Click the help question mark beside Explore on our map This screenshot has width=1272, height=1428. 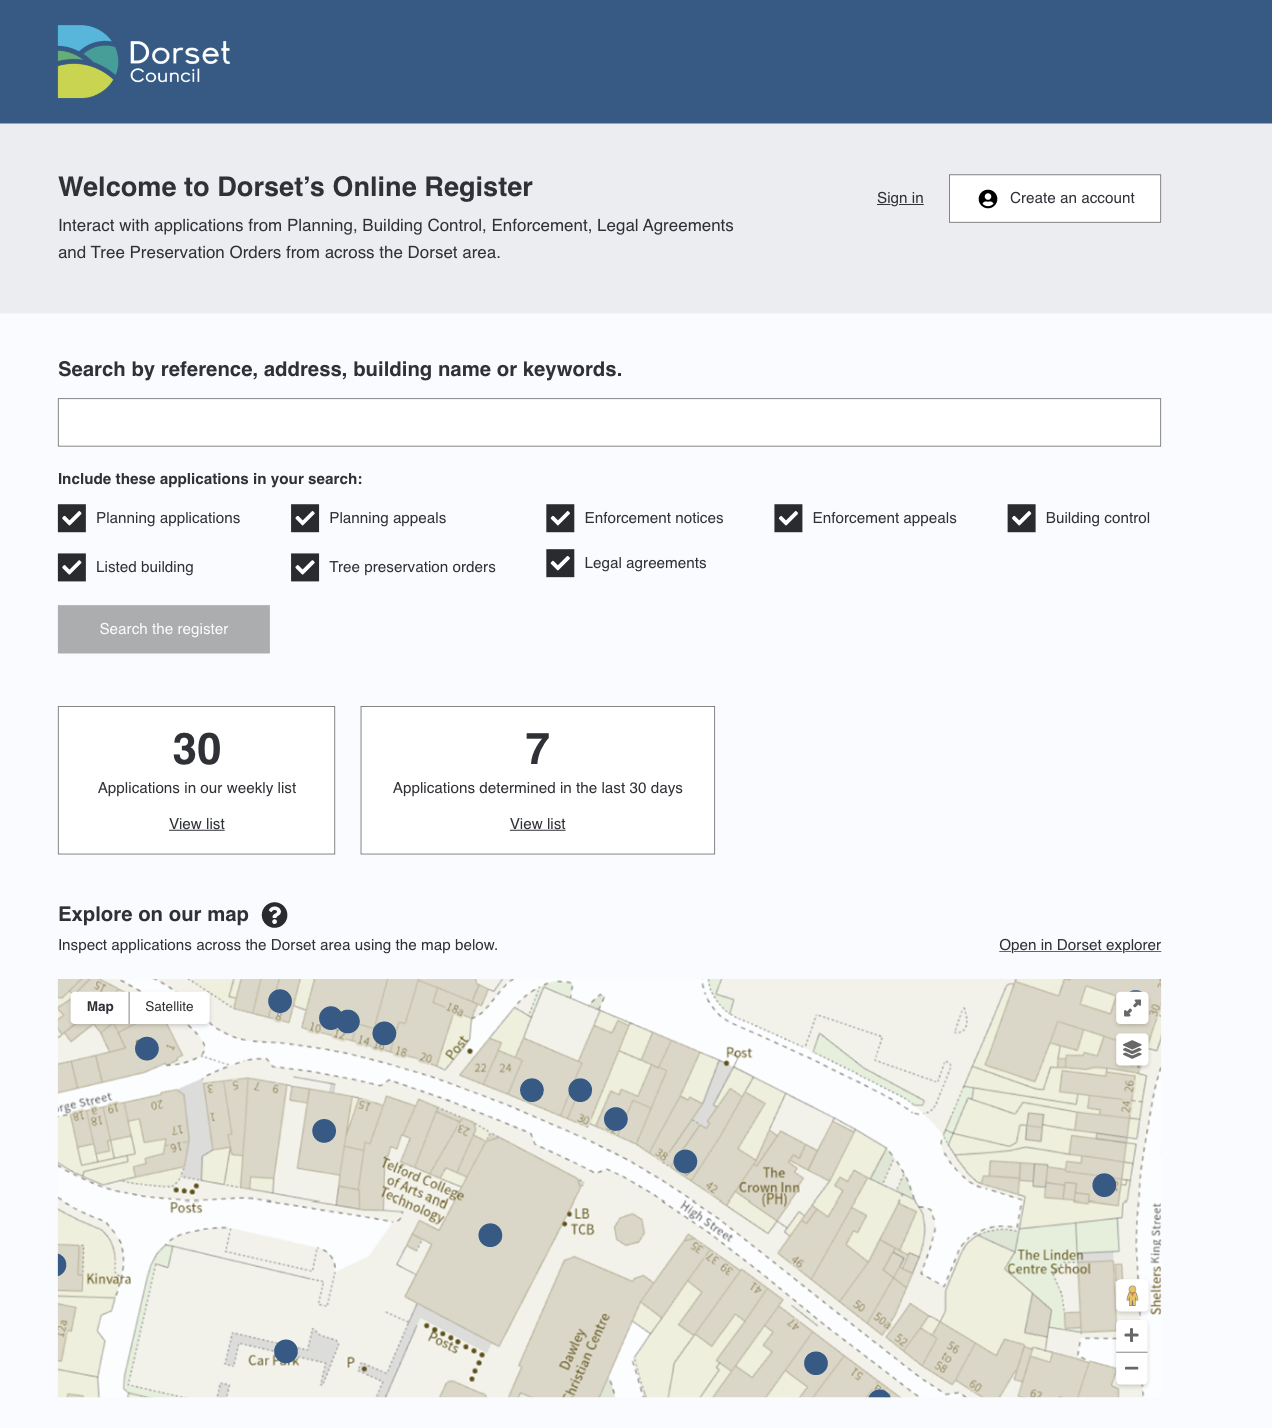pyautogui.click(x=274, y=914)
